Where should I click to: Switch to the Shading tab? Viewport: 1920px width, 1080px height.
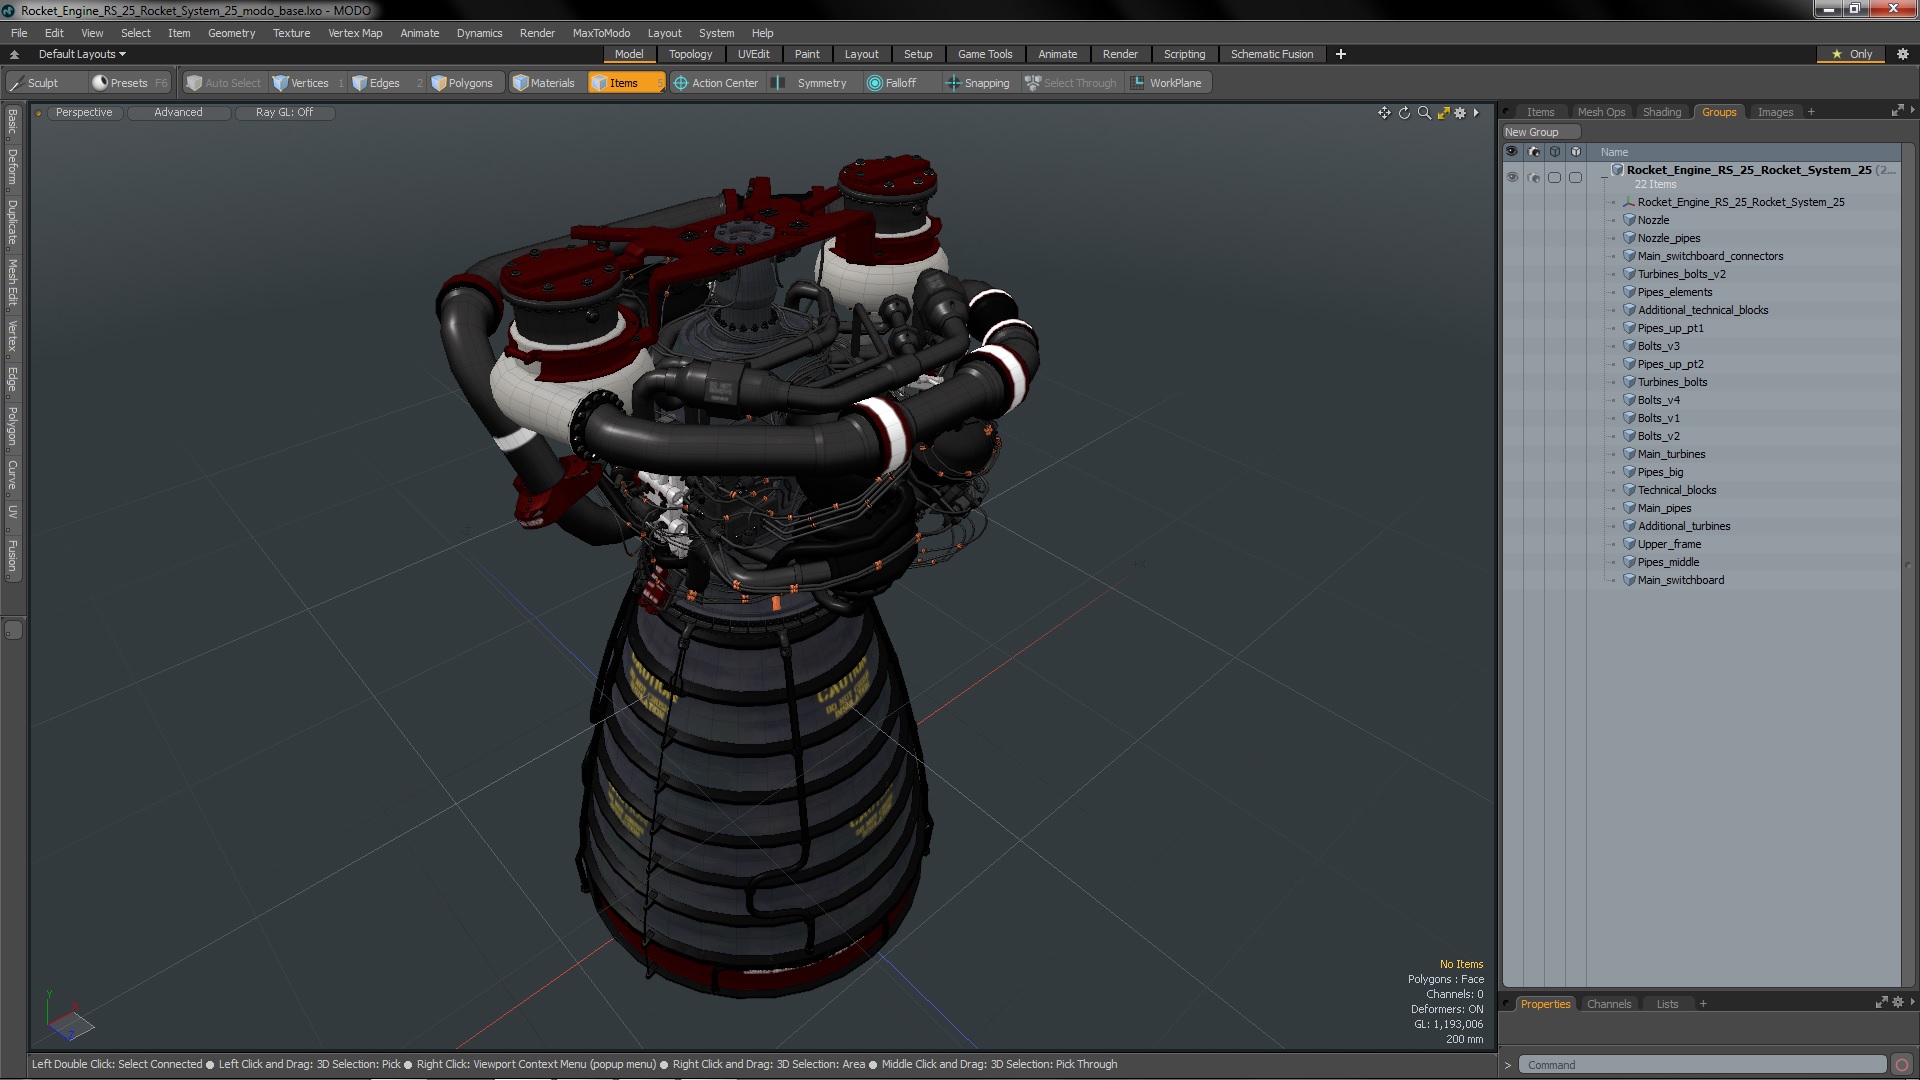point(1661,112)
